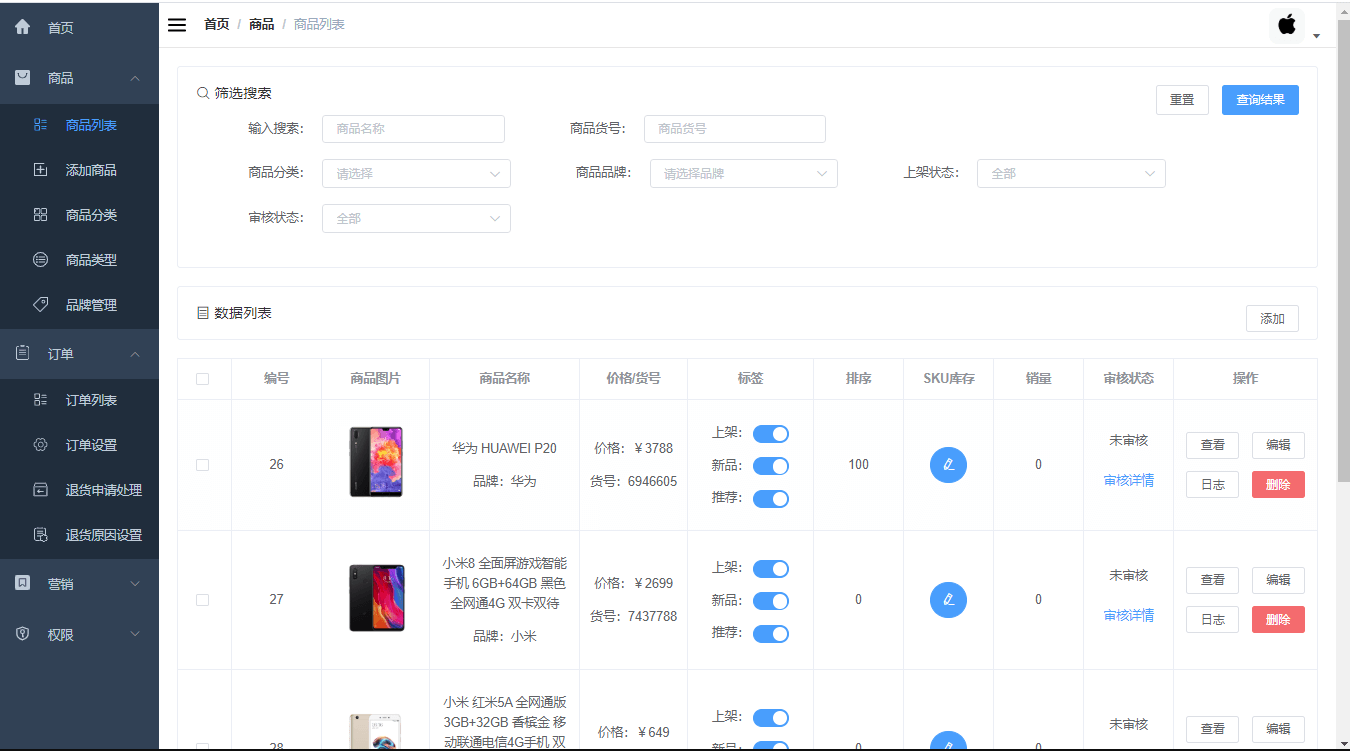Click the tag icon beside 品牌管理
Screen dimensions: 1350x751
pos(41,304)
